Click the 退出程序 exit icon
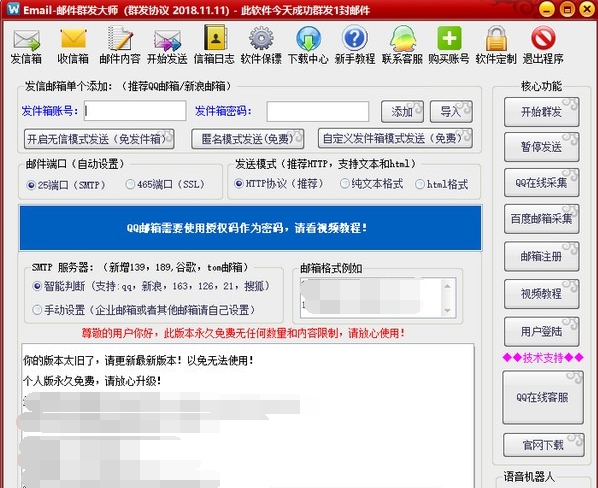This screenshot has height=488, width=598. click(543, 45)
